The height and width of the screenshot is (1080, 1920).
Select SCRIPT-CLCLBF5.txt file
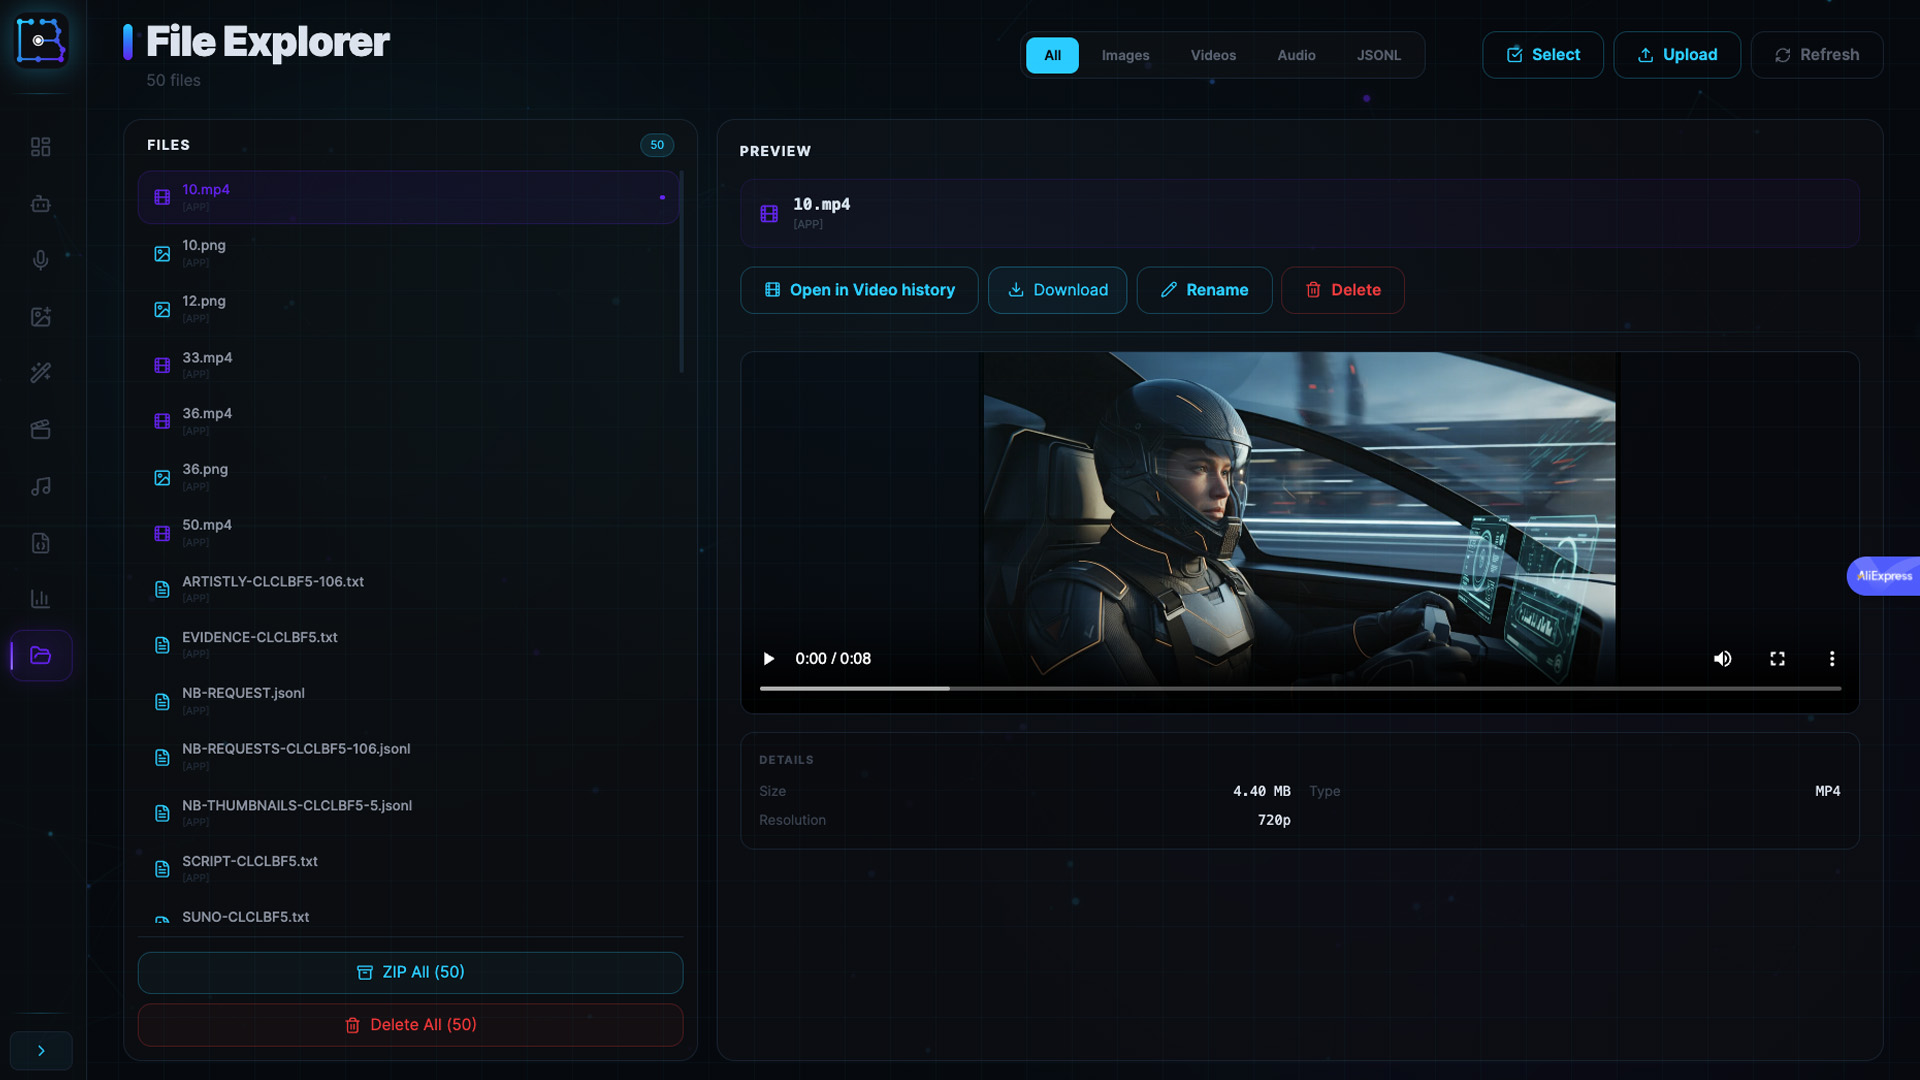point(408,869)
